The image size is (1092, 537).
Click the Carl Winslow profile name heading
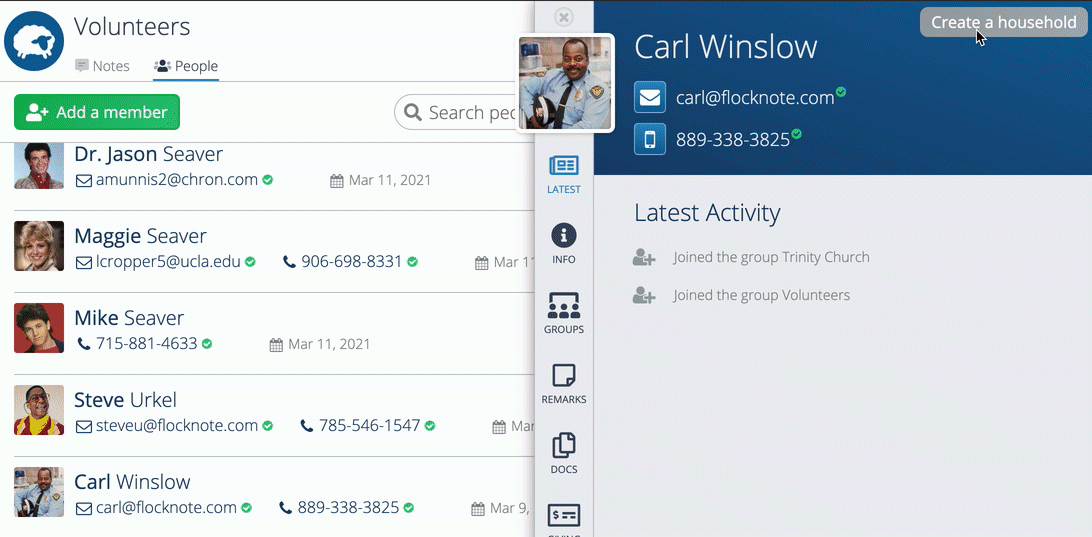(726, 47)
